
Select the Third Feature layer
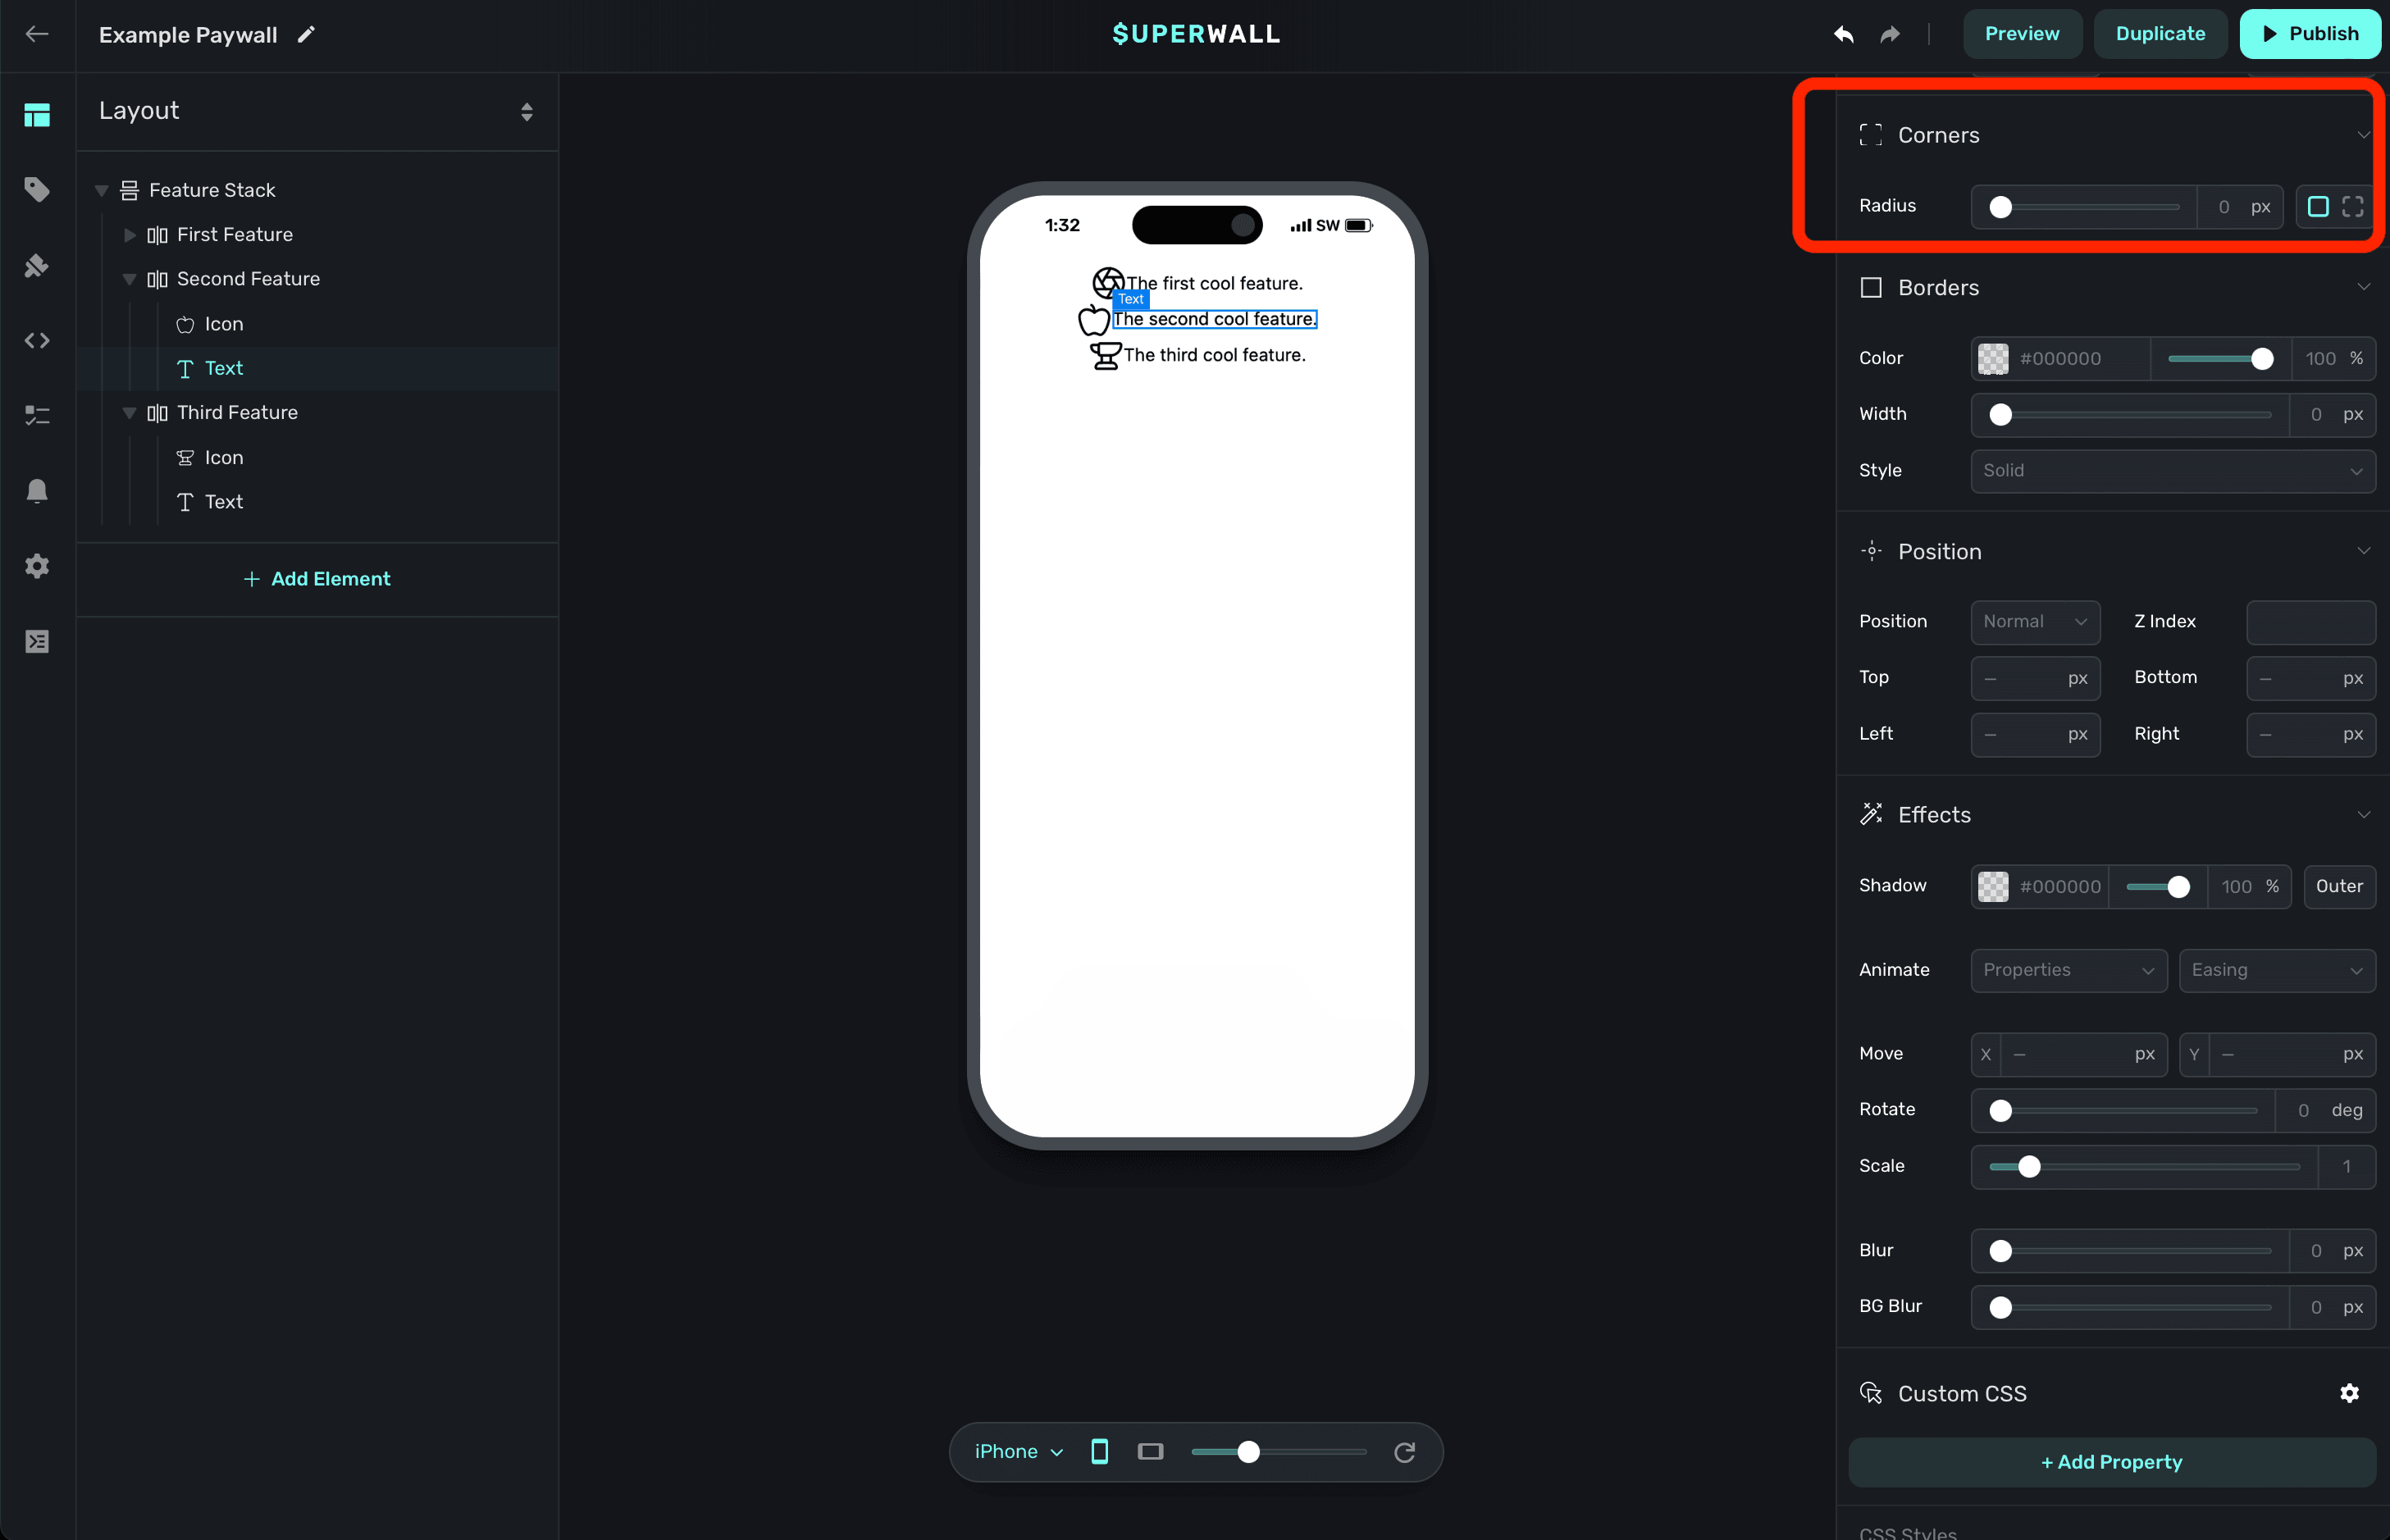coord(237,412)
